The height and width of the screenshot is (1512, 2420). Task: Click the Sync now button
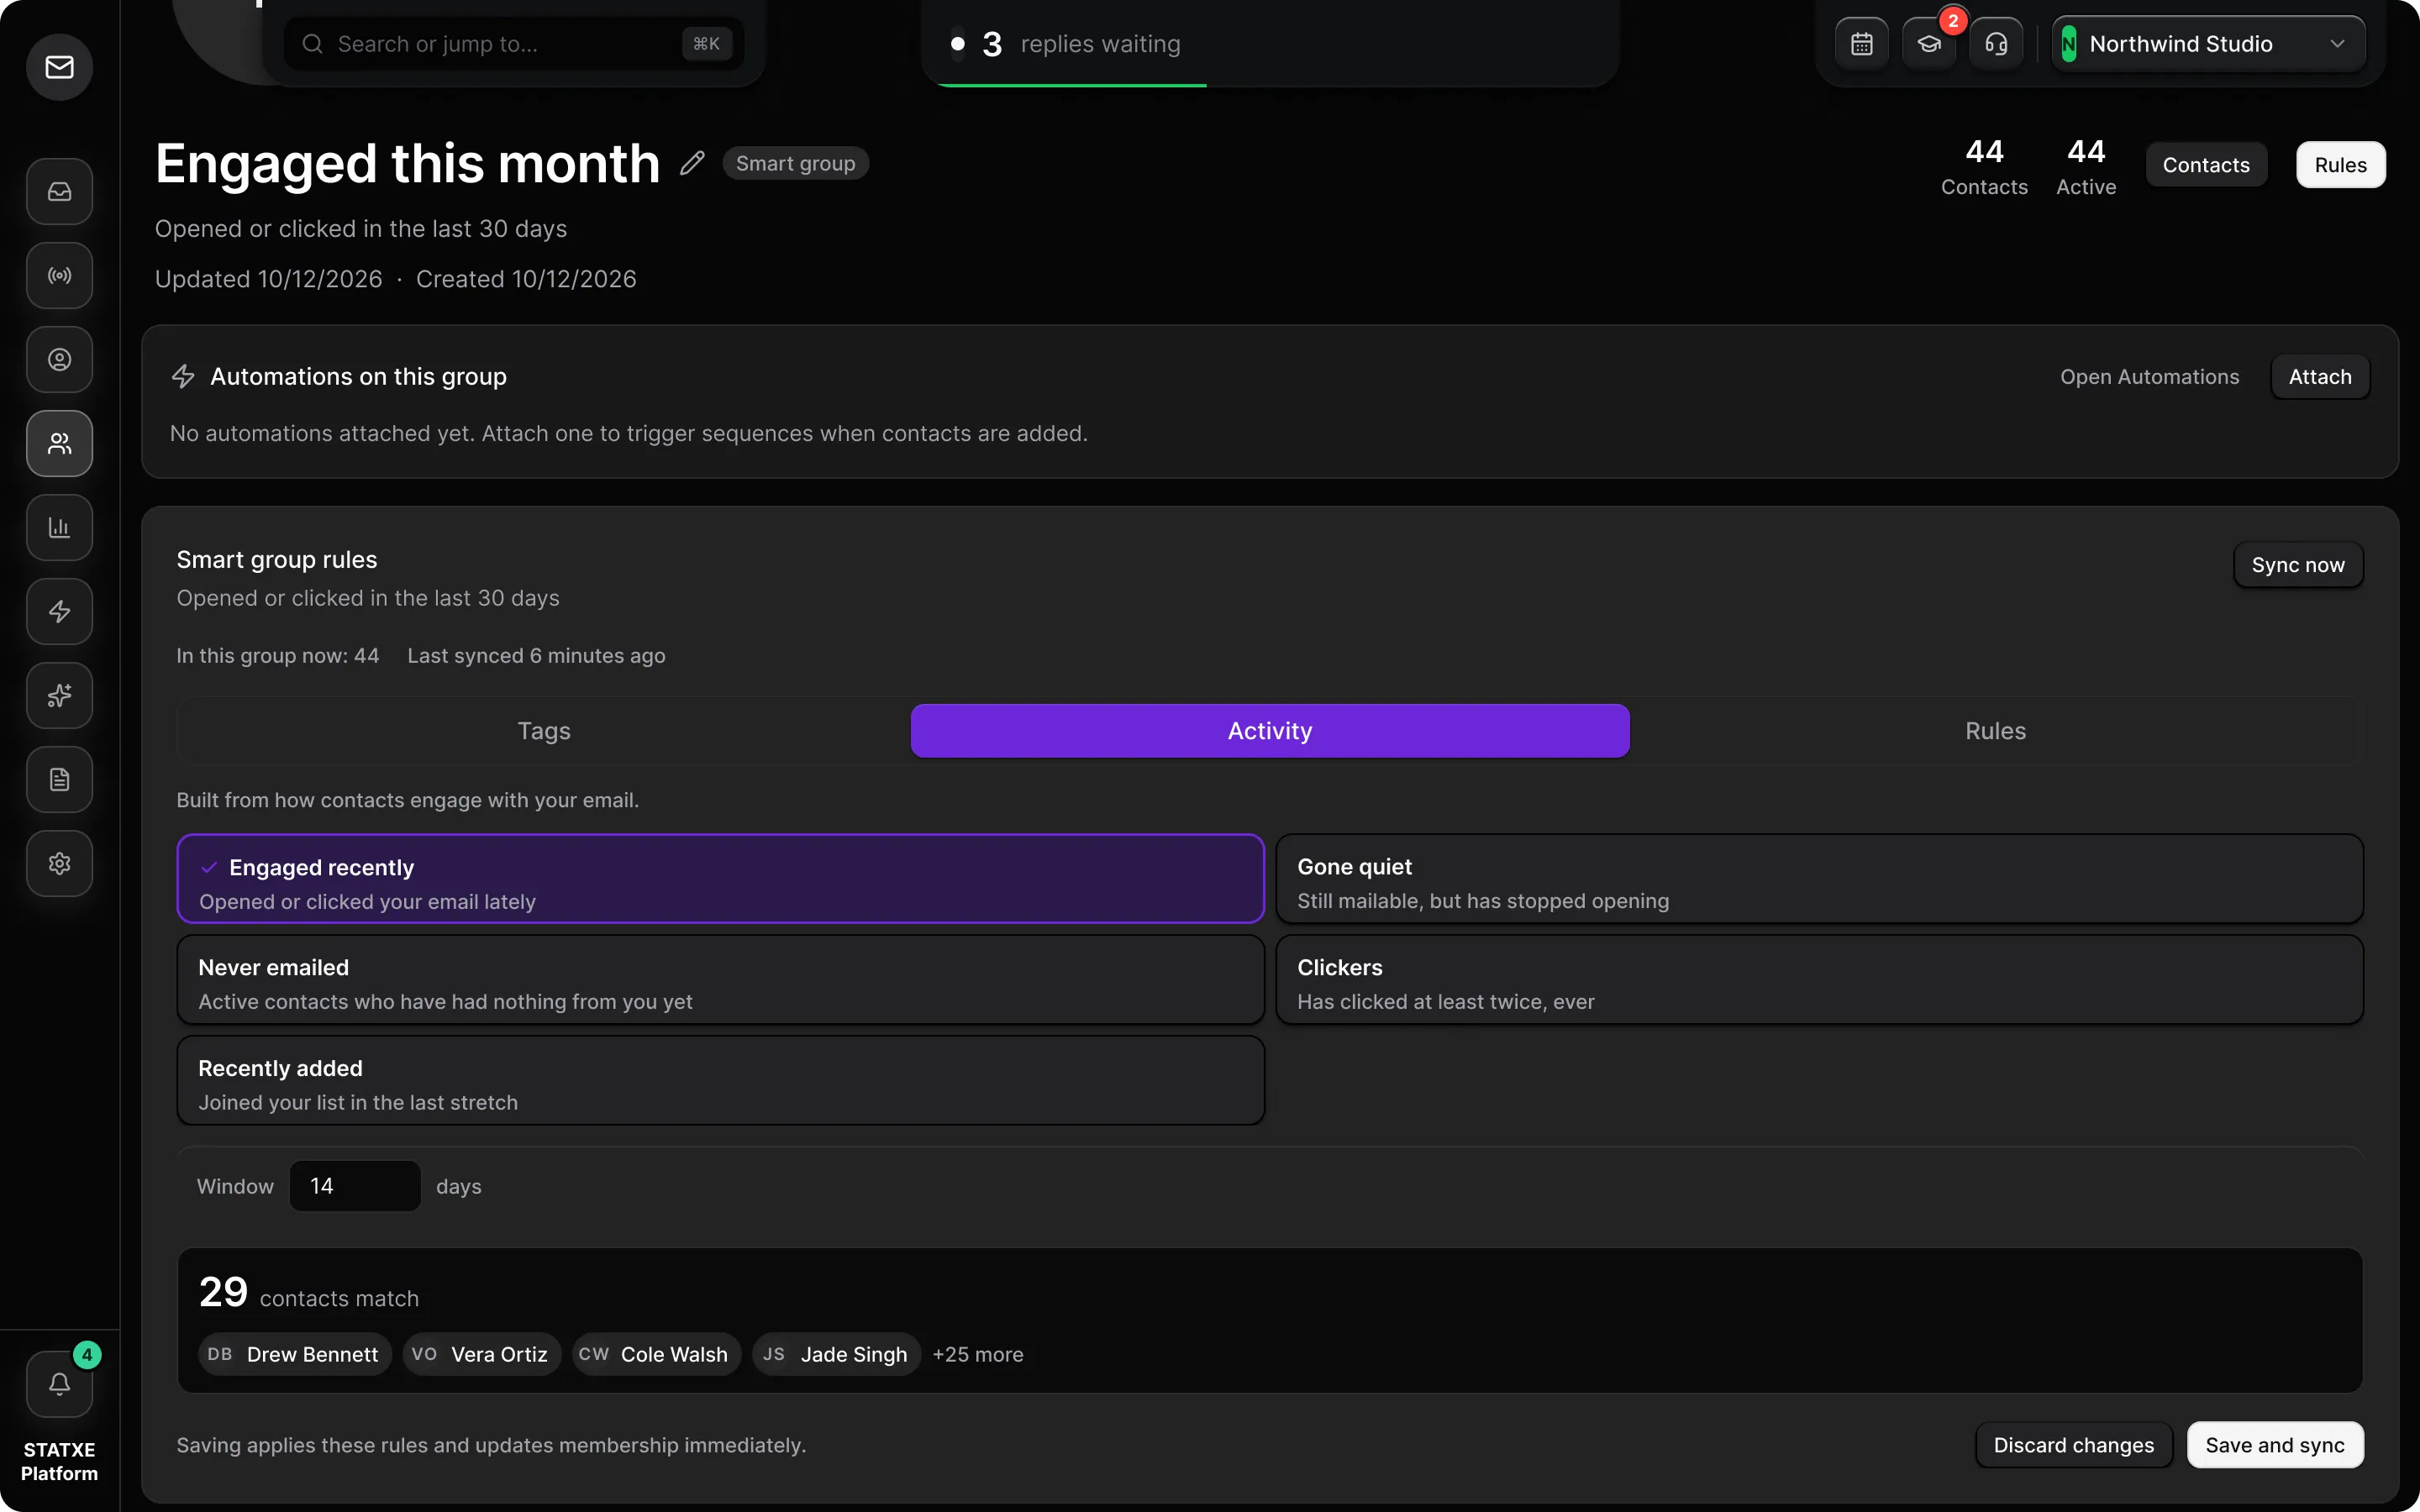pos(2298,565)
